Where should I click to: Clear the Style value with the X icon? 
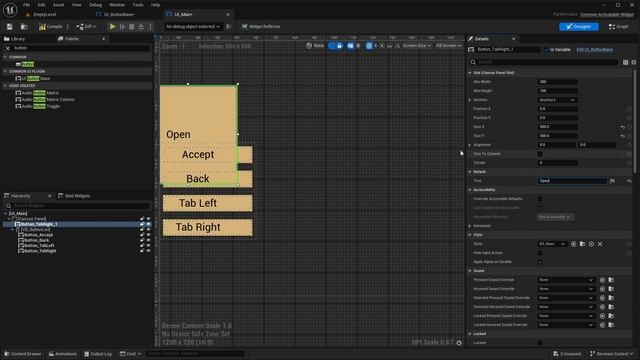click(600, 244)
